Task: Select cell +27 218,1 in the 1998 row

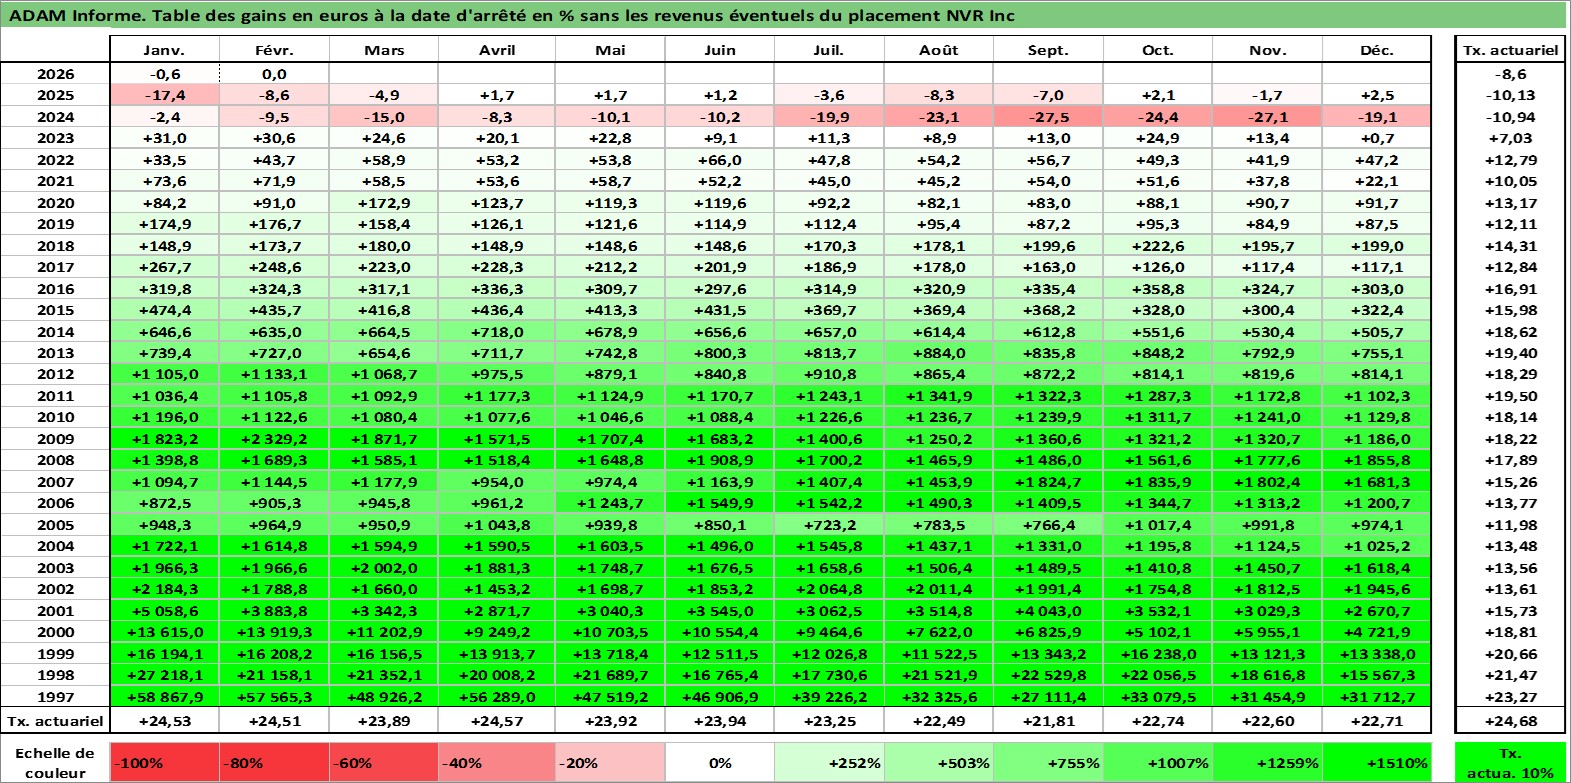Action: click(164, 675)
